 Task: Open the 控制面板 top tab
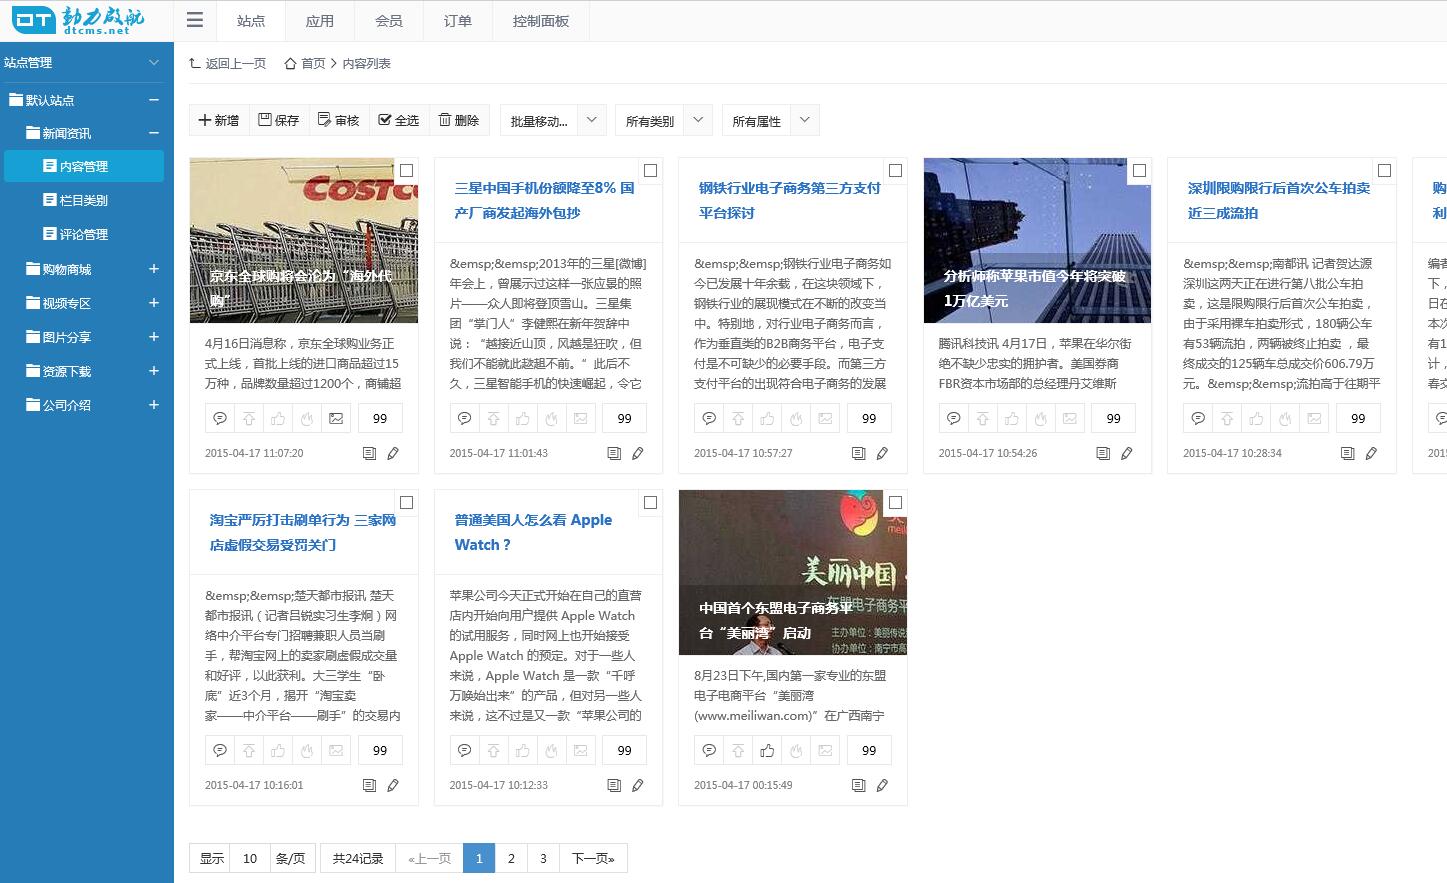pyautogui.click(x=541, y=20)
